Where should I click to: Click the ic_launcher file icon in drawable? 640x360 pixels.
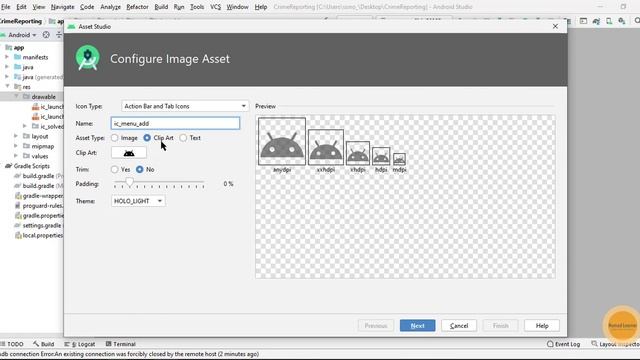click(36, 107)
